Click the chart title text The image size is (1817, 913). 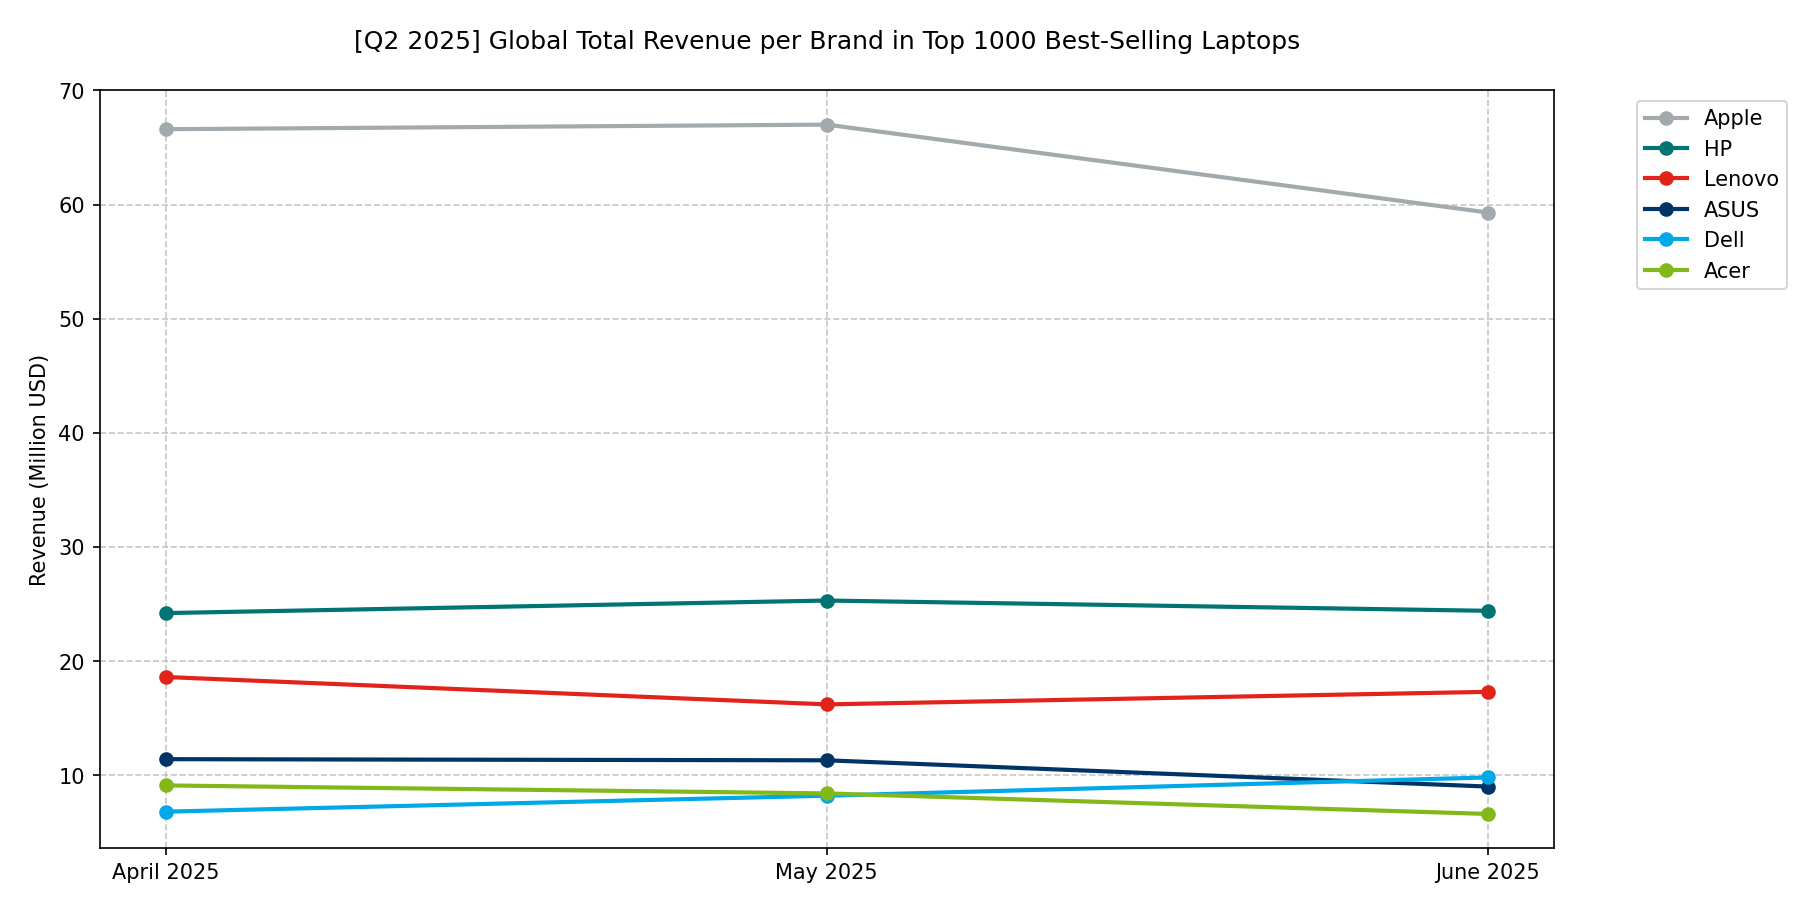click(x=827, y=41)
